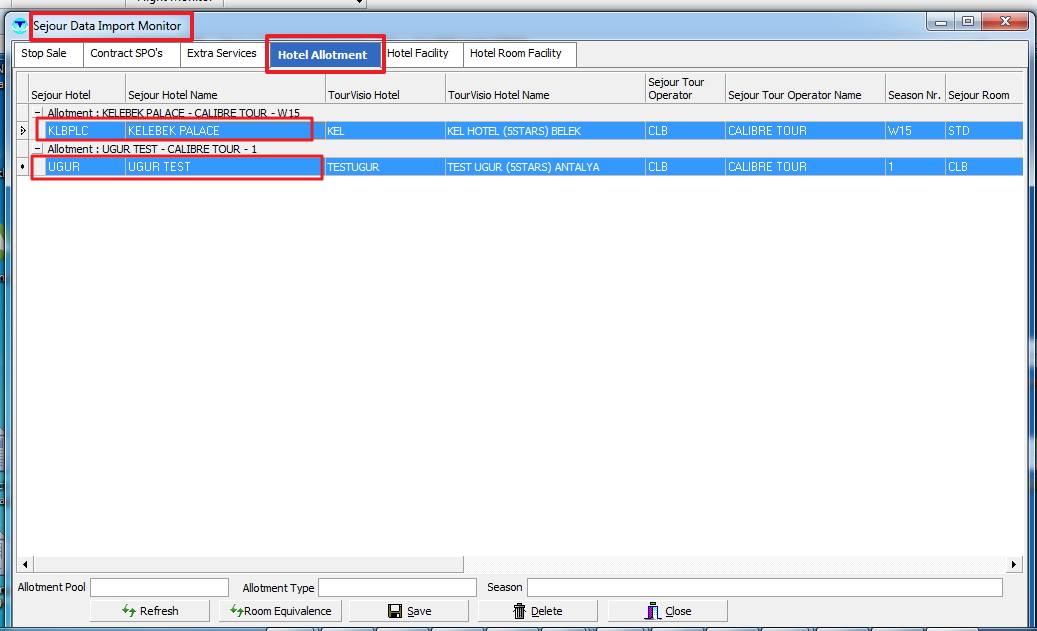
Task: Click the Refresh button with green arrows
Action: coord(150,611)
